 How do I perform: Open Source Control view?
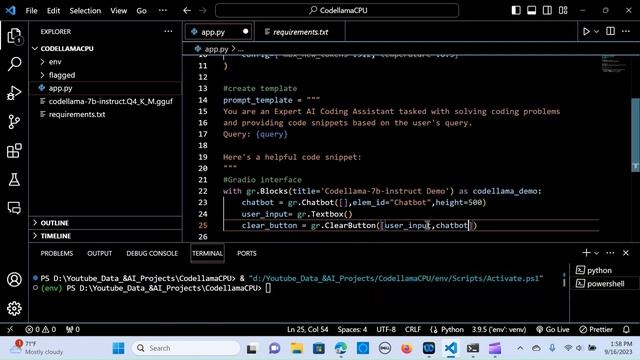(x=14, y=122)
